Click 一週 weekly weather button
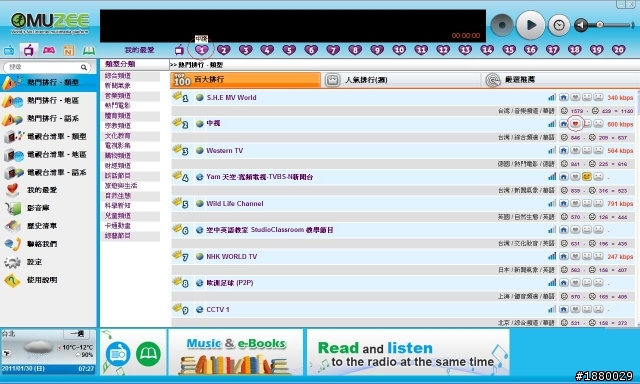640x384 pixels. (x=77, y=334)
